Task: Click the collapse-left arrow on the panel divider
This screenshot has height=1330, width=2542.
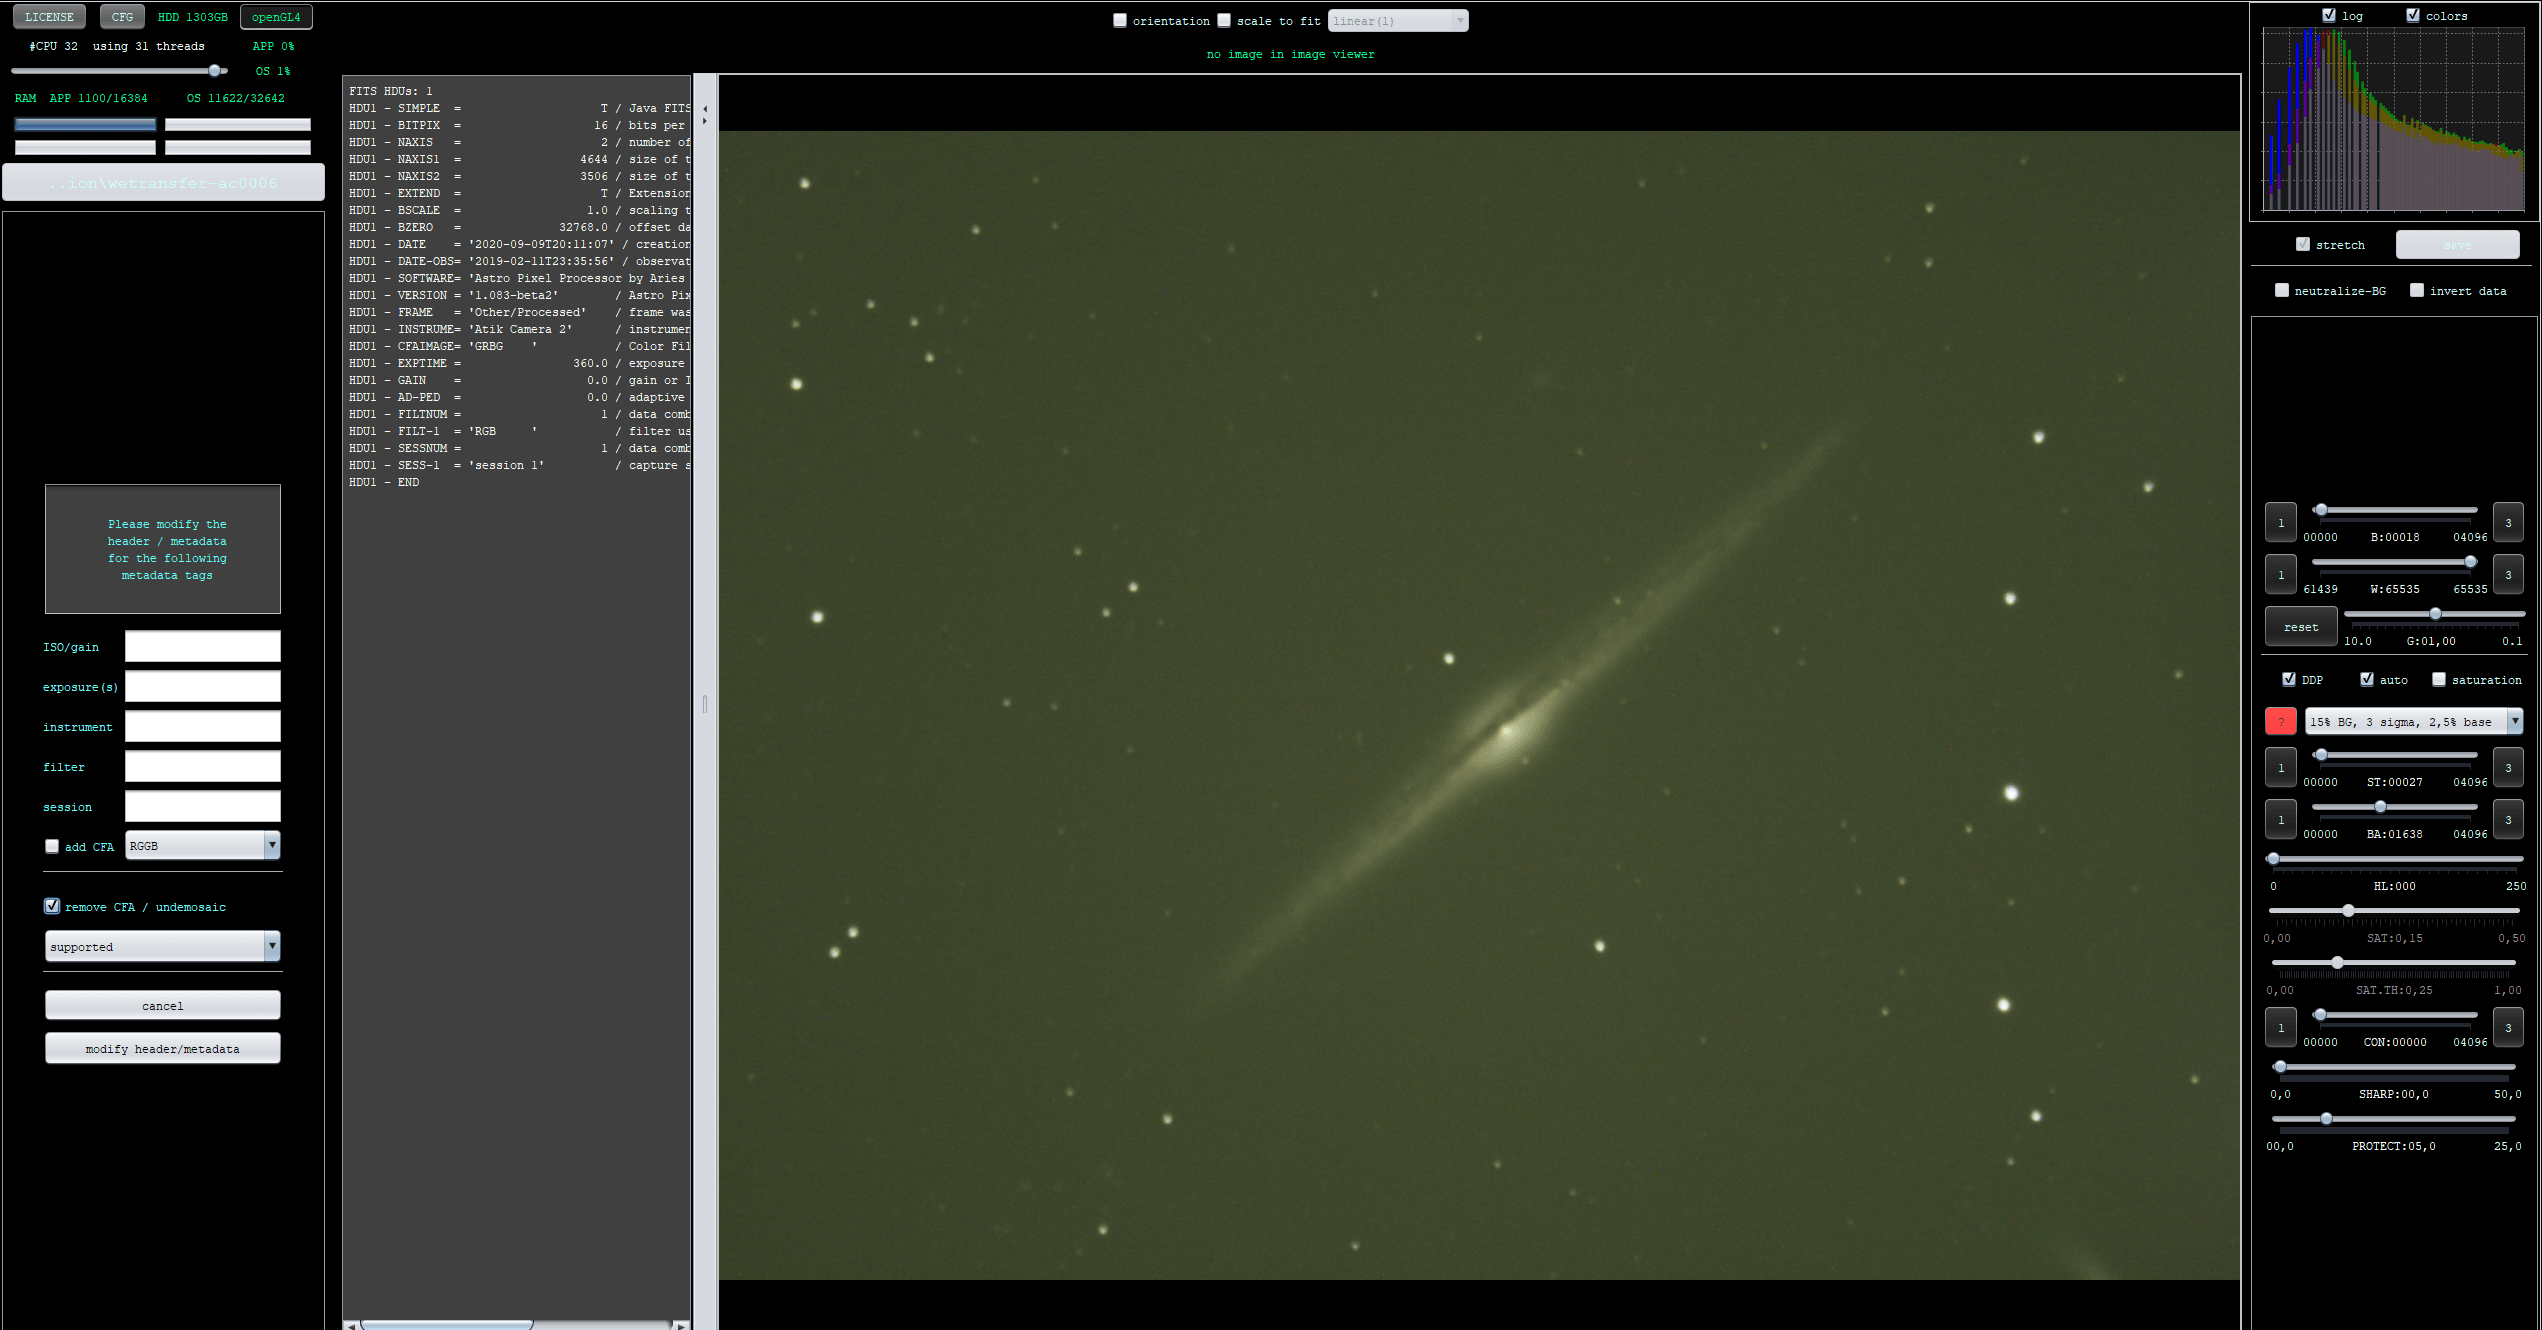Action: pos(705,109)
